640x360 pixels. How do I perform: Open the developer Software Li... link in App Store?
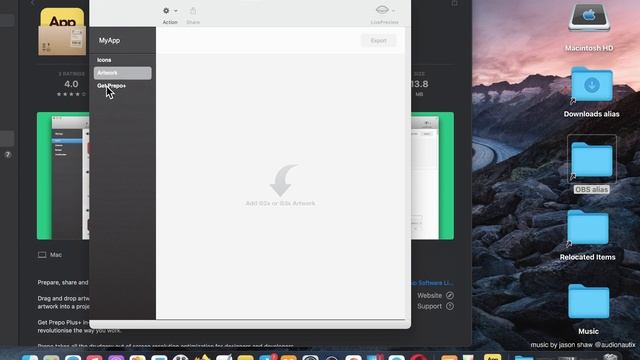point(433,283)
